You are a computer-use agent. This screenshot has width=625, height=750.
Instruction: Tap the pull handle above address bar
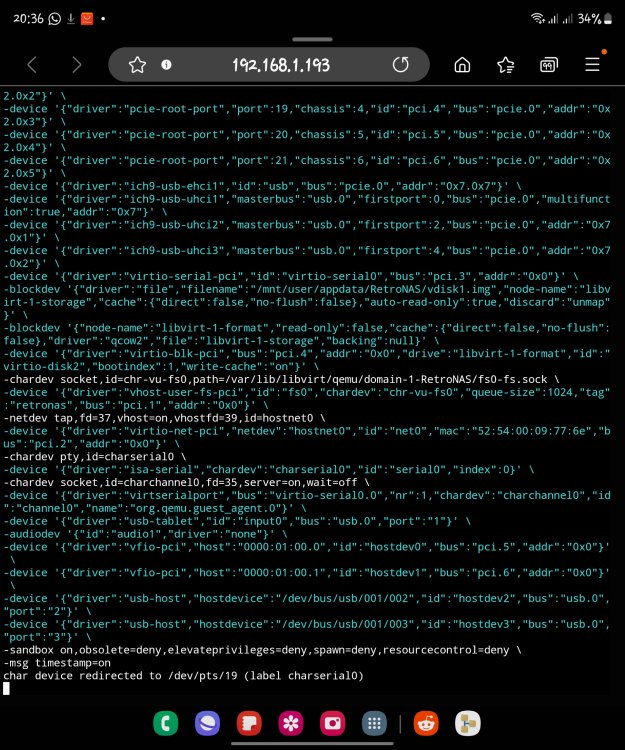pos(312,39)
